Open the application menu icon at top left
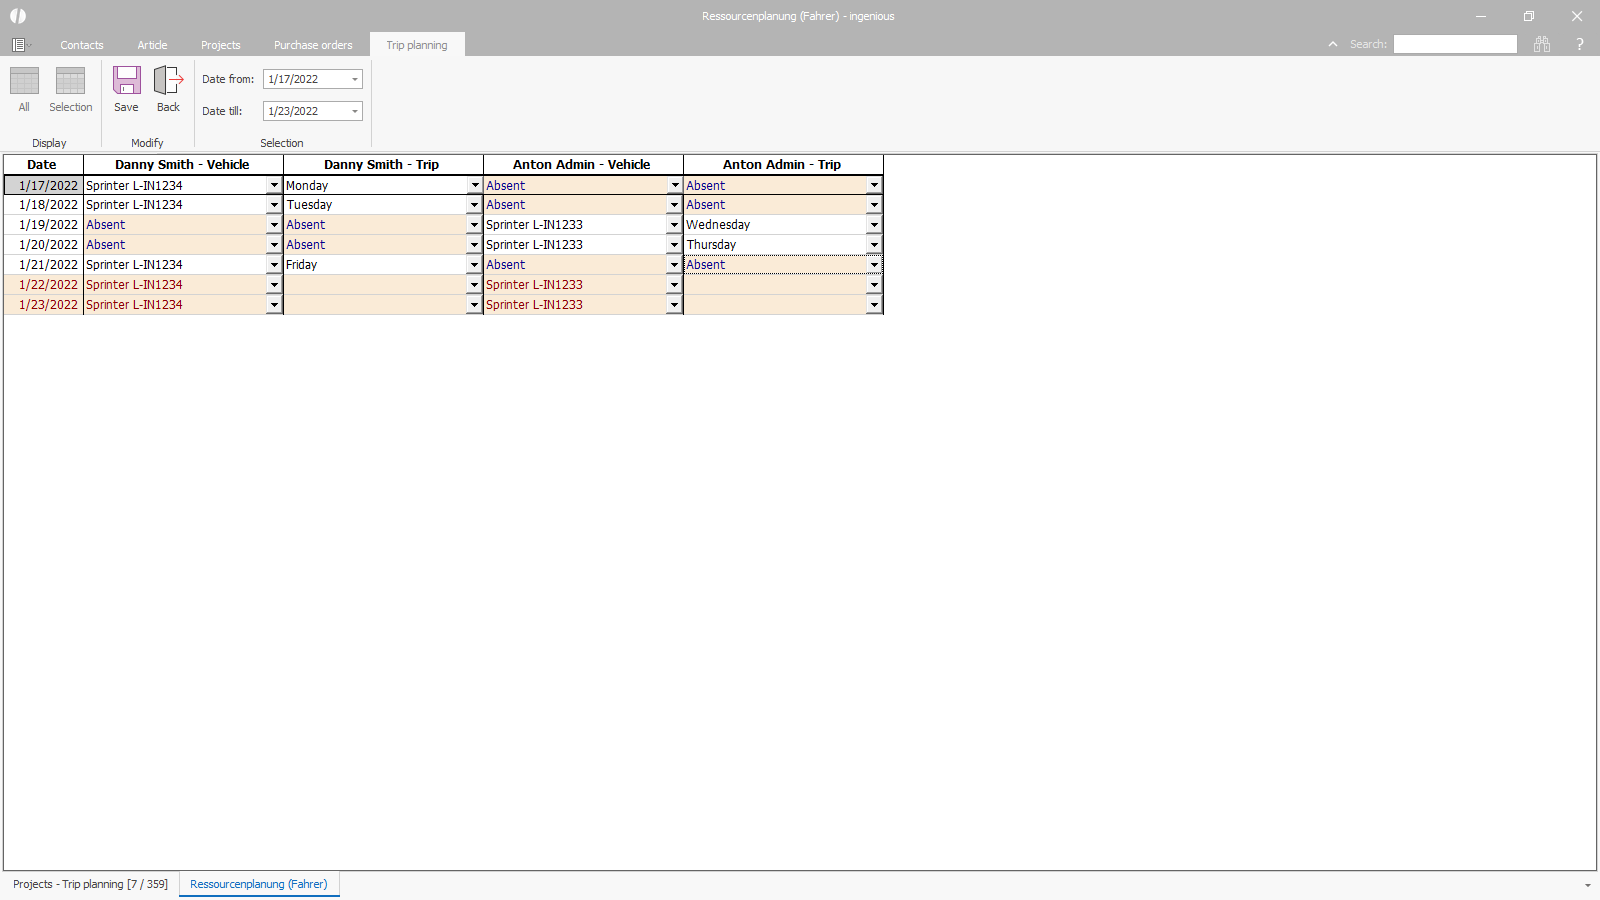 (19, 45)
